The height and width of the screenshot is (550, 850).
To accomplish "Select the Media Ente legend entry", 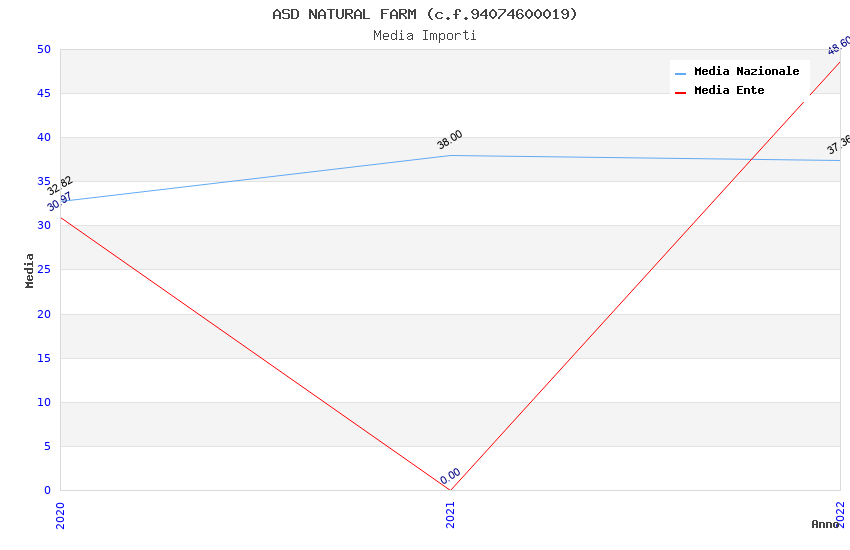I will [x=729, y=91].
